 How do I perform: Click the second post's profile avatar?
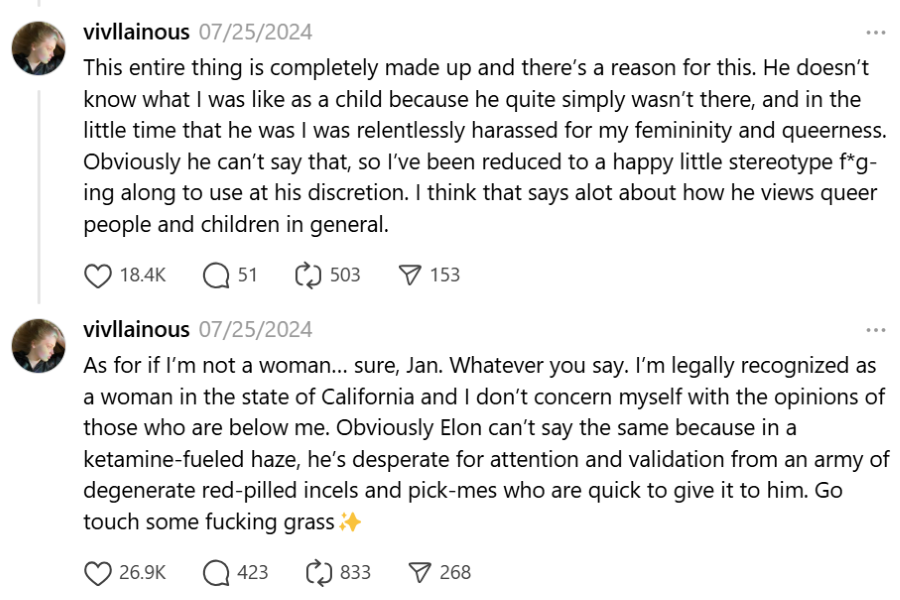pos(39,345)
